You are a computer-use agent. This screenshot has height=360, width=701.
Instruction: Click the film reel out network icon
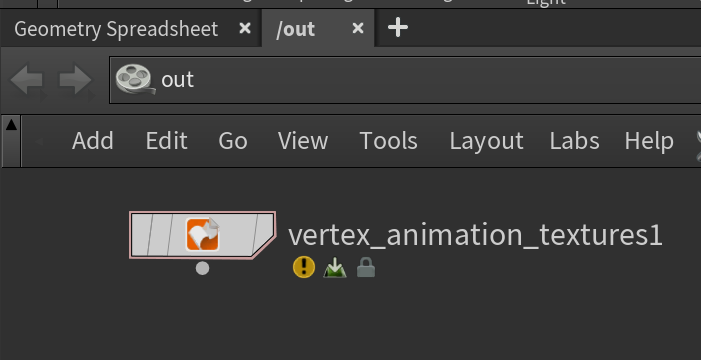point(135,79)
